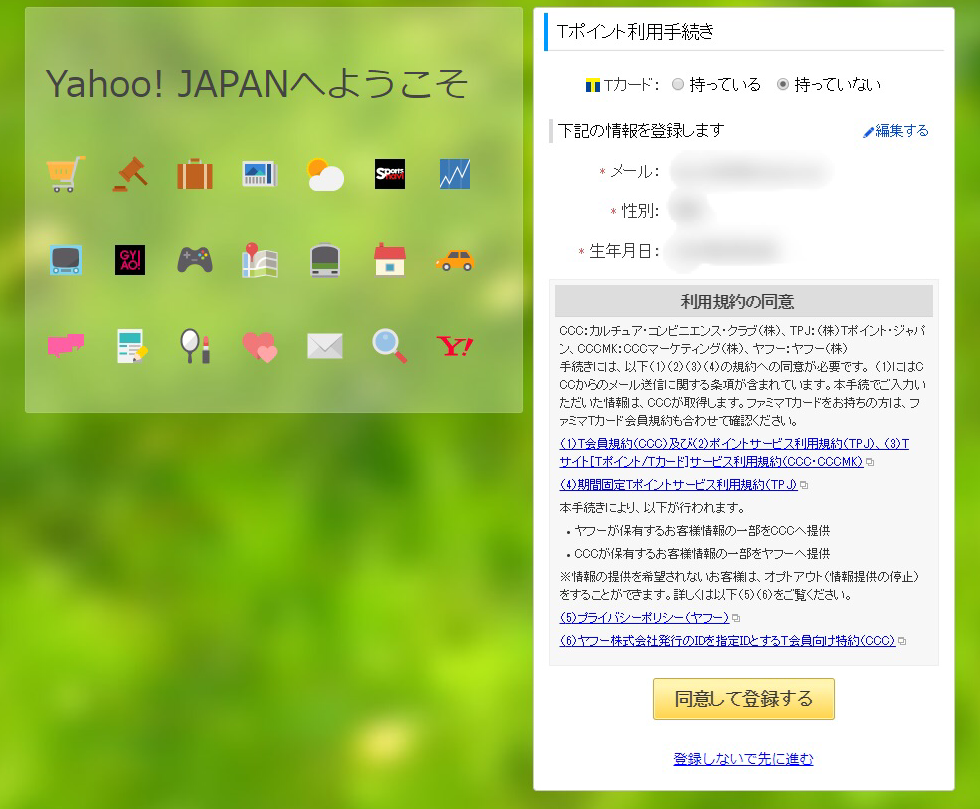The image size is (980, 809).
Task: Select the 持っていない radio button
Action: [x=783, y=84]
